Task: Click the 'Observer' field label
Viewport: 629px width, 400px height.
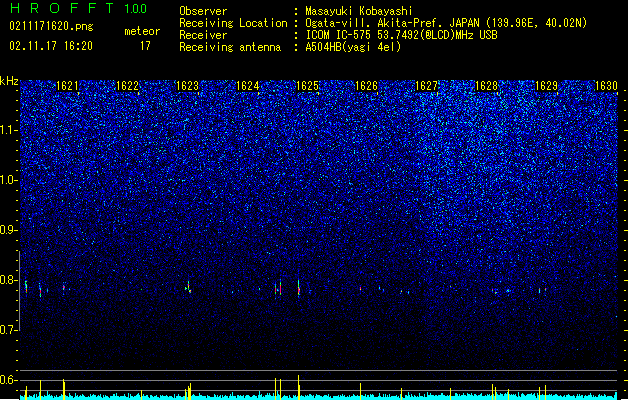Action: [x=203, y=11]
